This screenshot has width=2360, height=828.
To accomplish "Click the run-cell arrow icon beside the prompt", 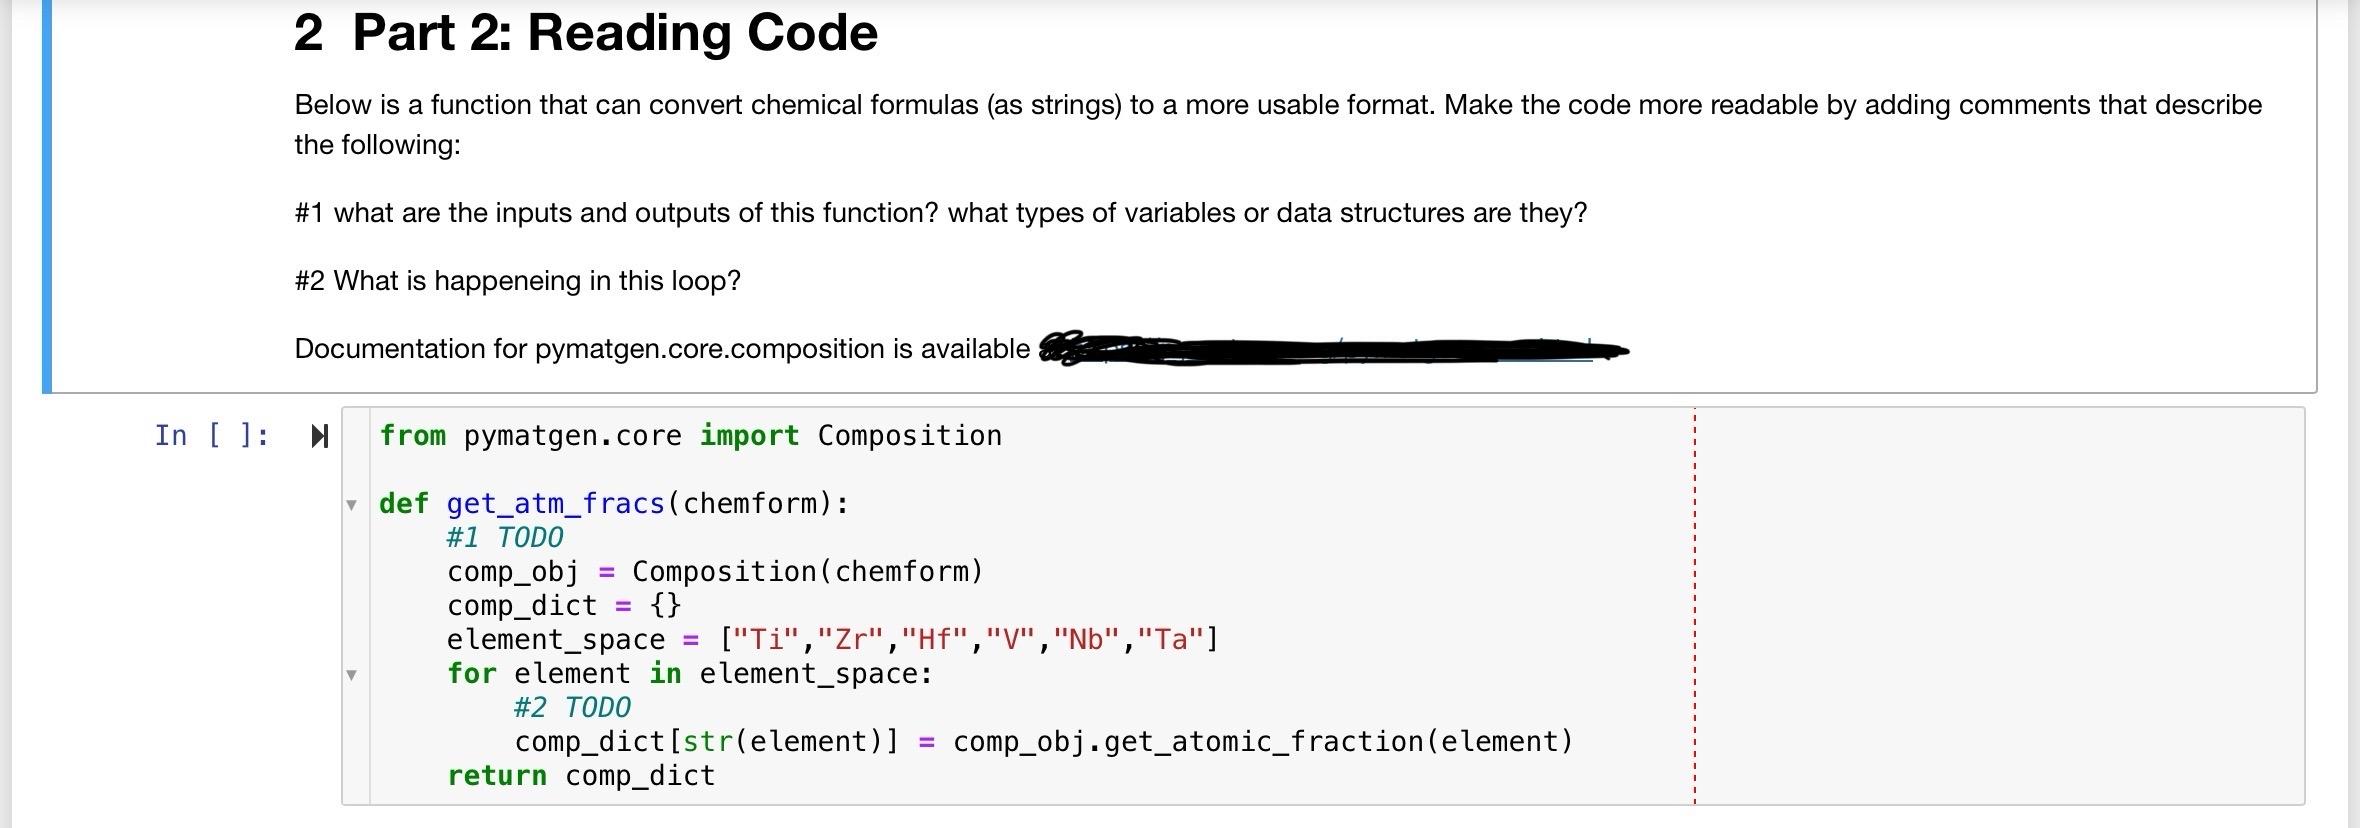I will pyautogui.click(x=319, y=435).
